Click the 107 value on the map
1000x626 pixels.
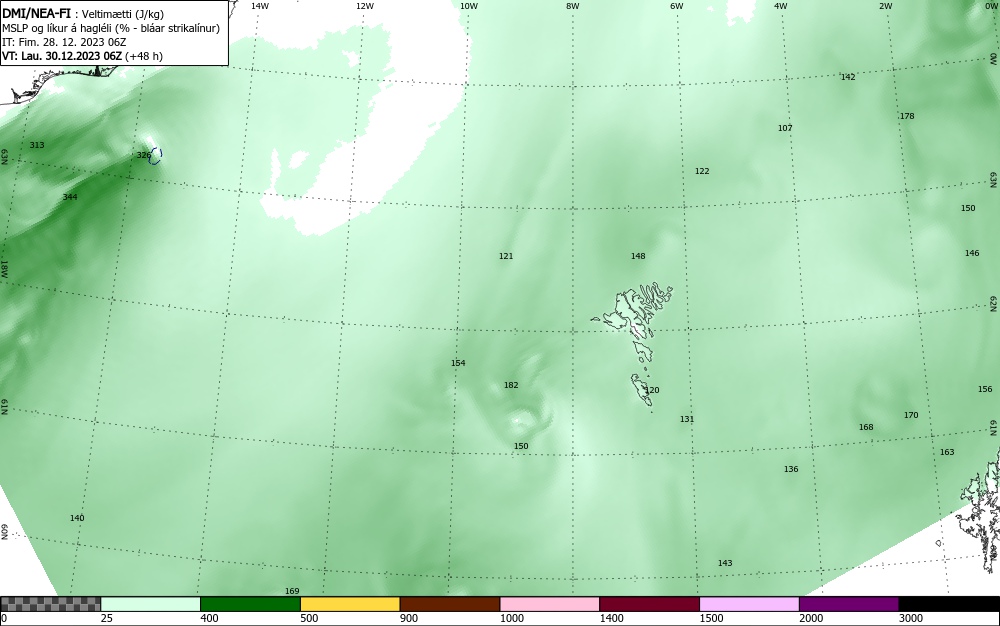[785, 128]
